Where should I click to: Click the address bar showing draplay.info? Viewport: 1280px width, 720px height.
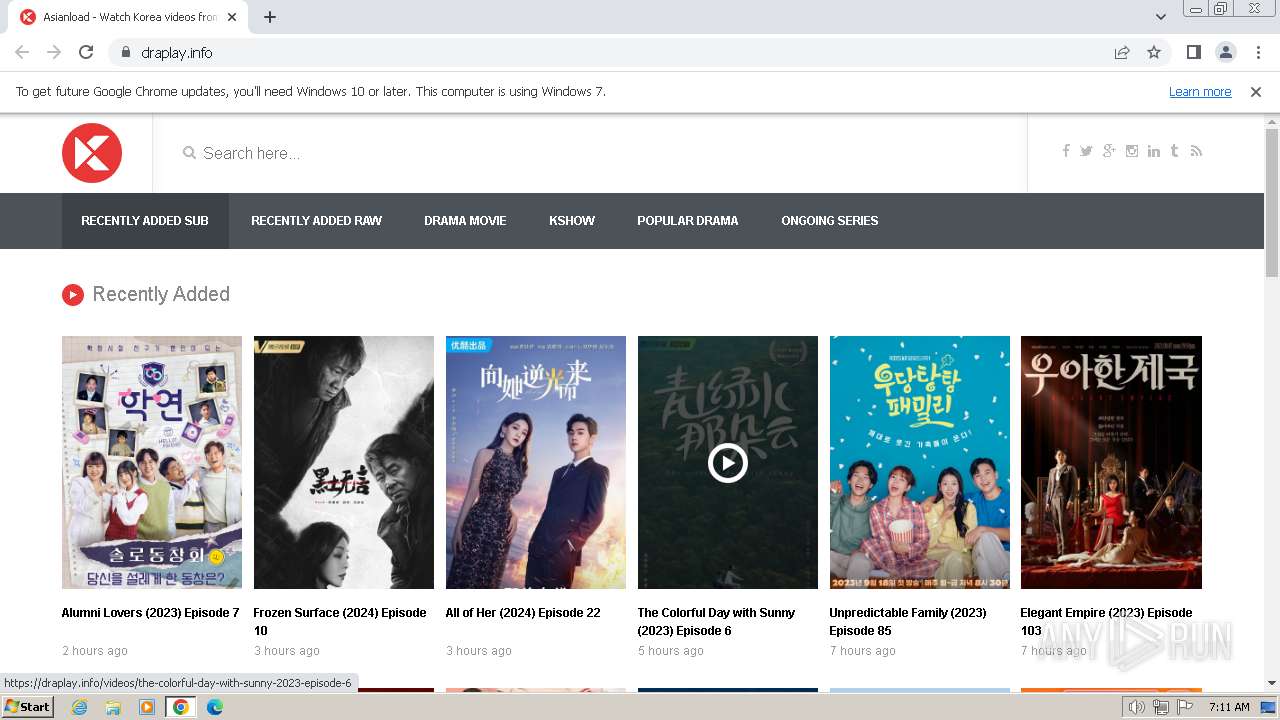610,52
